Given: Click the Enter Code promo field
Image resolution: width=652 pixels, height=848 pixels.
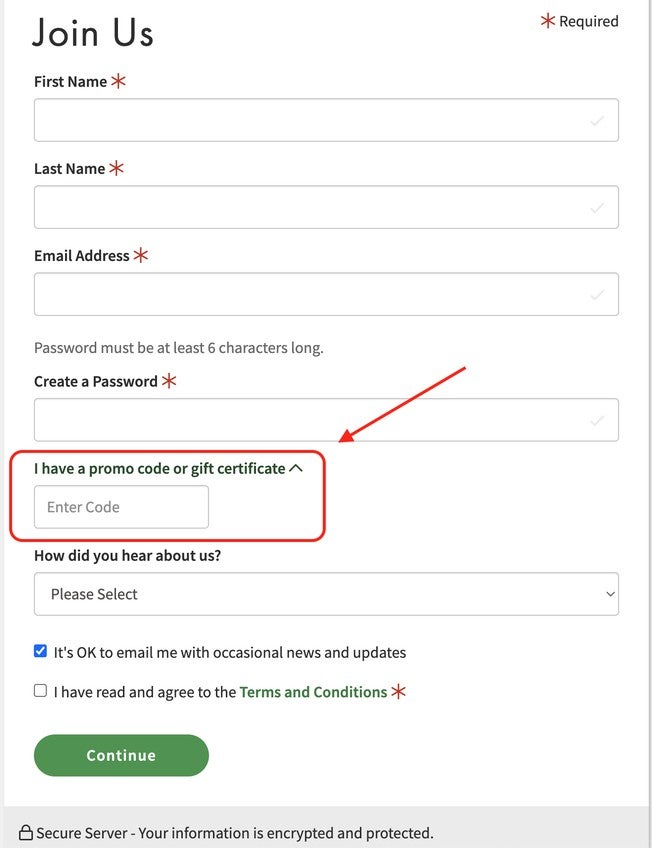Looking at the screenshot, I should tap(121, 507).
